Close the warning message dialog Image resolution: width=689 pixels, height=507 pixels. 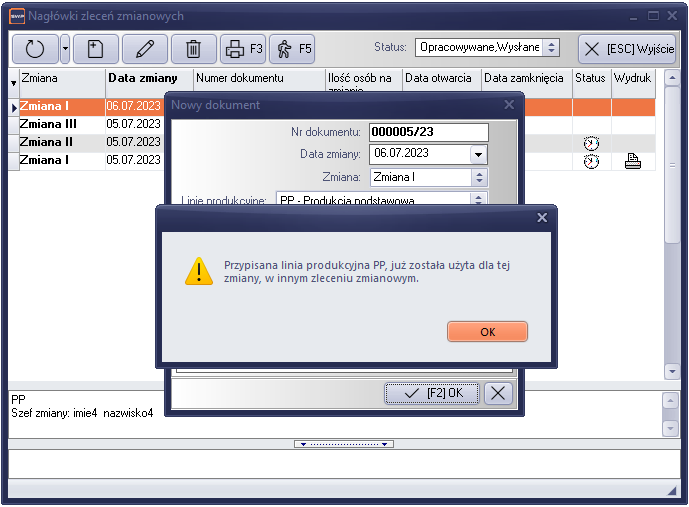point(542,217)
